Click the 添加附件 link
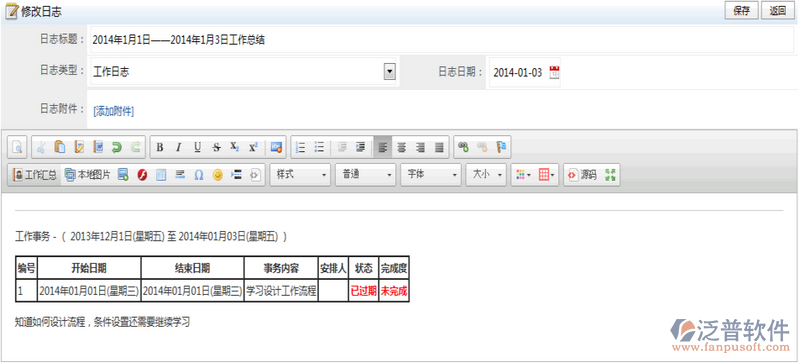Screen dimensions: 800x363 [x=113, y=111]
